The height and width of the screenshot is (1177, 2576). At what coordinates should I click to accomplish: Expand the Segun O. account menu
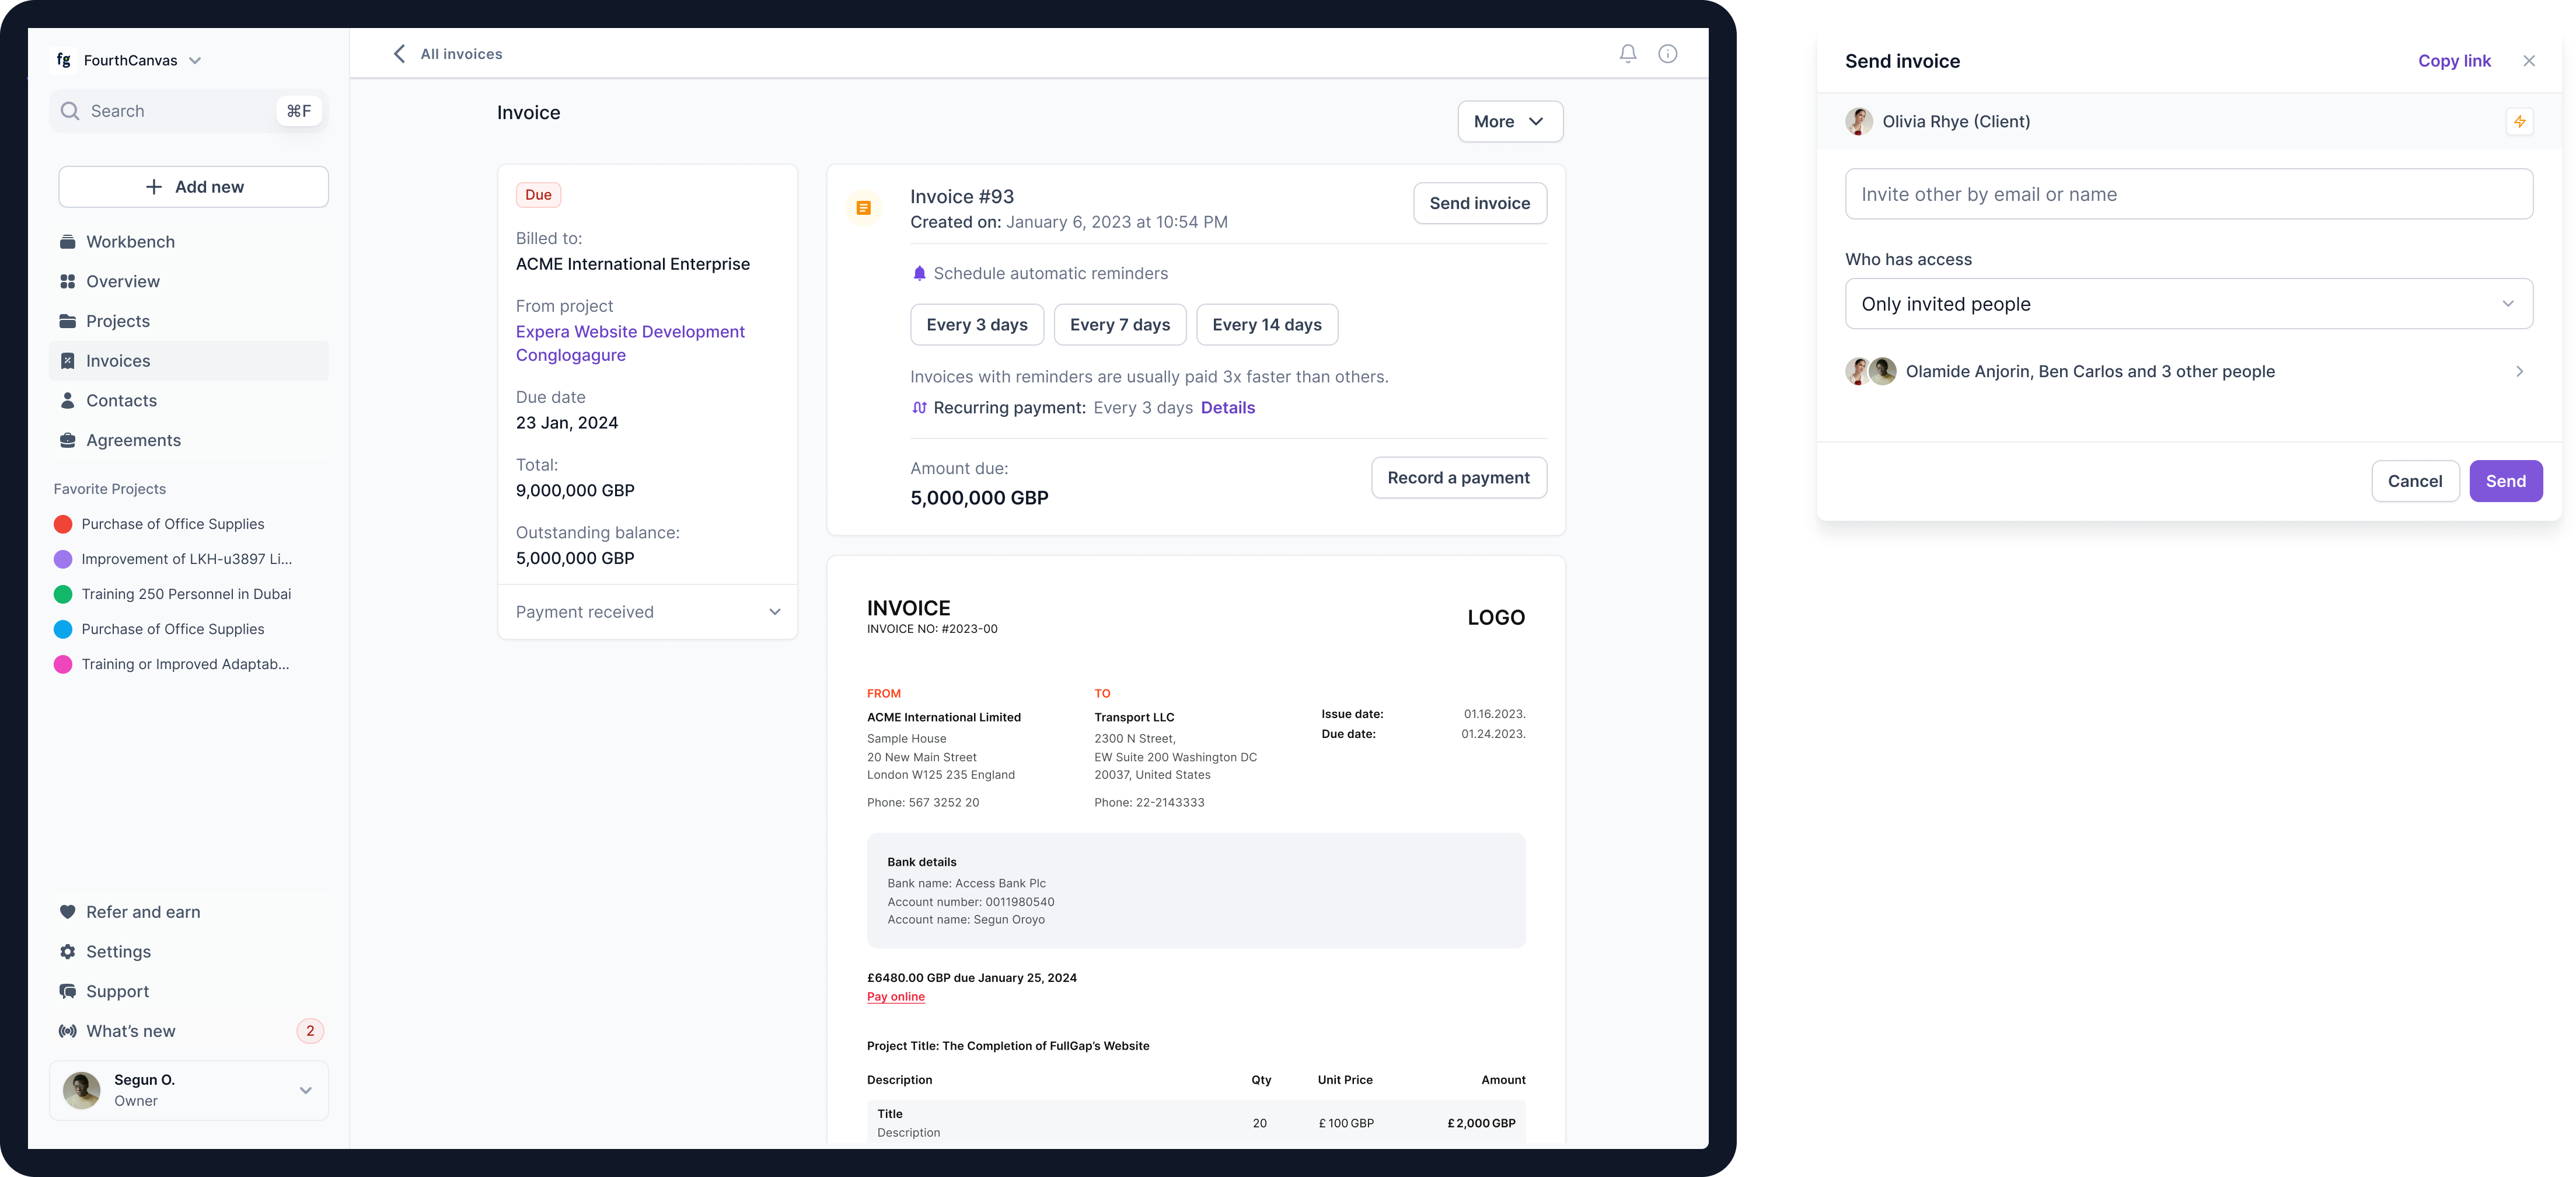pyautogui.click(x=306, y=1090)
